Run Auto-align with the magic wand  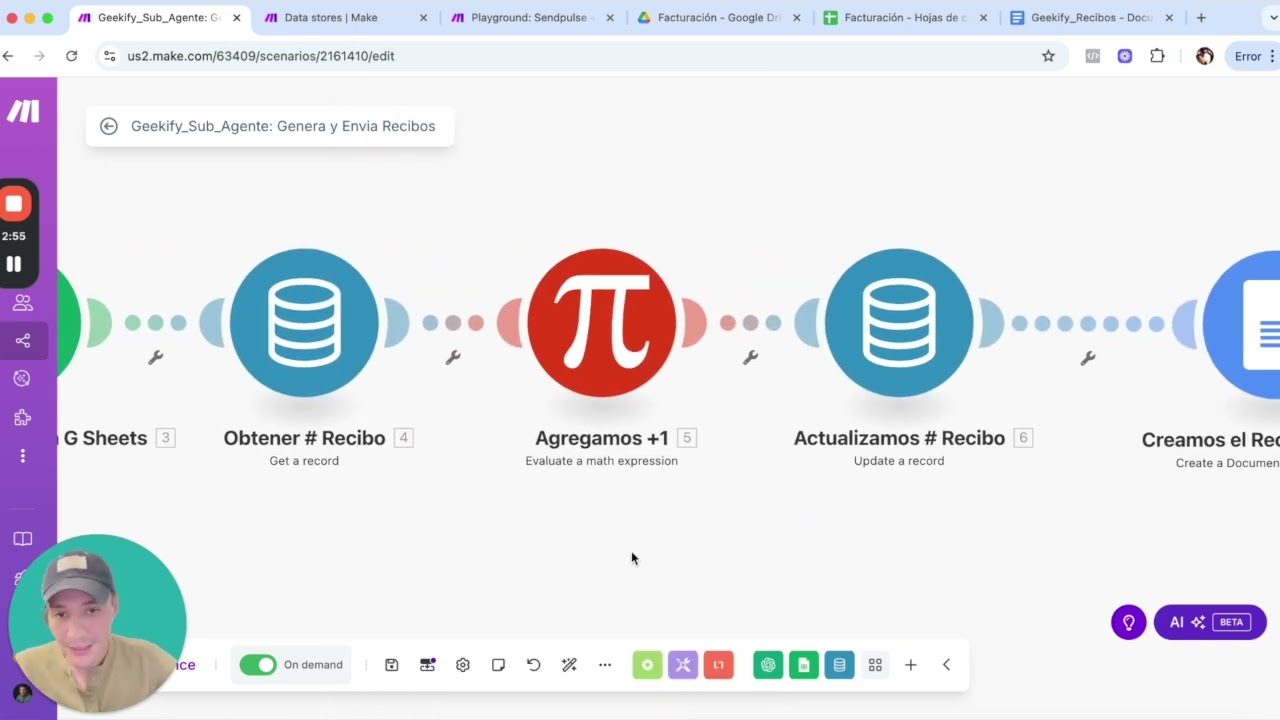click(569, 665)
